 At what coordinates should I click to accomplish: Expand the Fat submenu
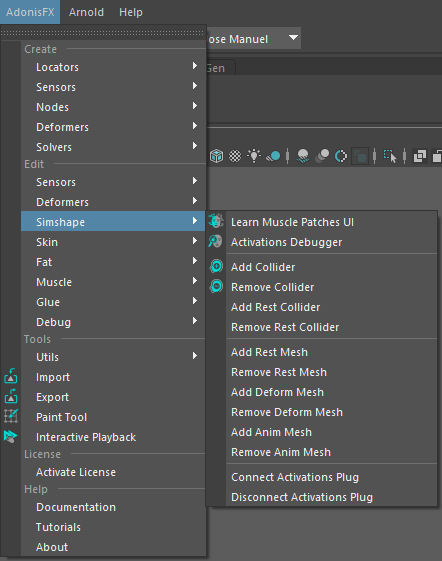[113, 262]
